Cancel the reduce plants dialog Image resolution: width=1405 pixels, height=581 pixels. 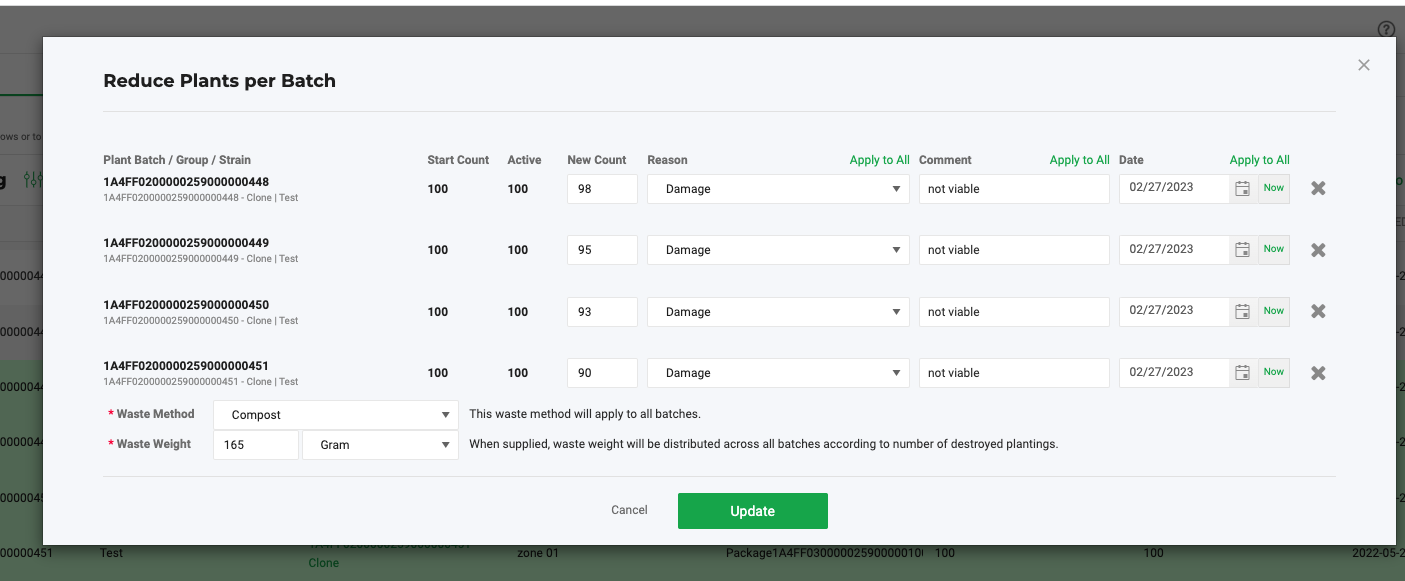pyautogui.click(x=629, y=510)
